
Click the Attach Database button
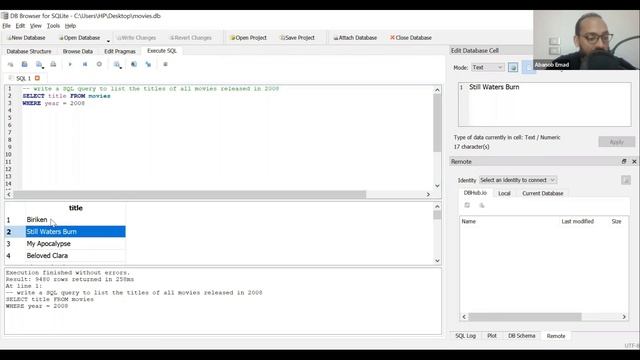click(355, 38)
